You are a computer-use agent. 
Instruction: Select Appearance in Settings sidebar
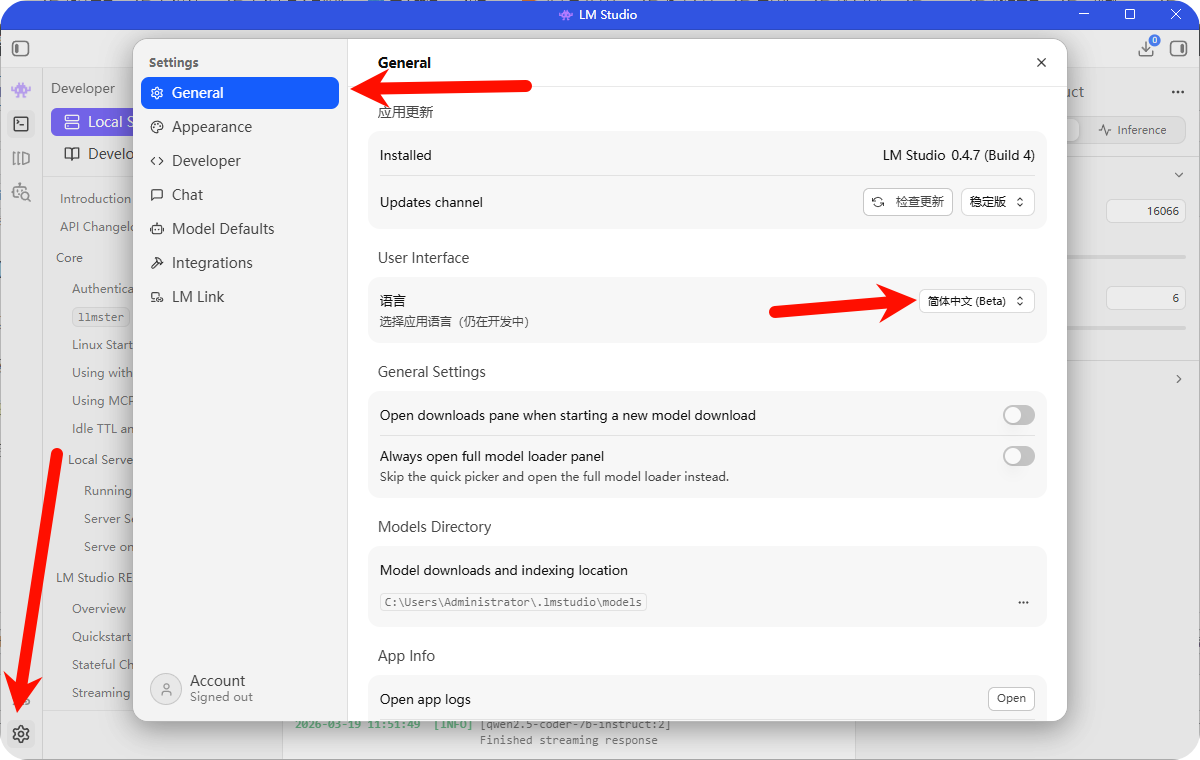point(211,127)
